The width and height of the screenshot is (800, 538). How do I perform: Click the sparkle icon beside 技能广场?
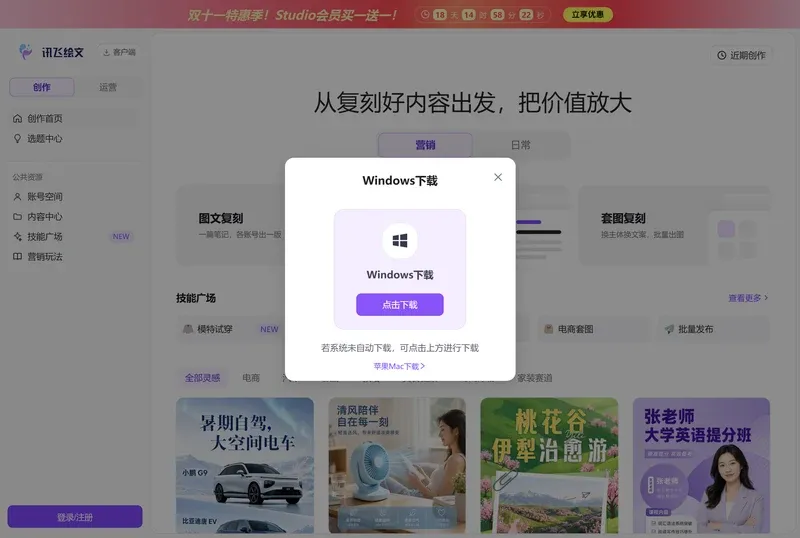coord(17,236)
